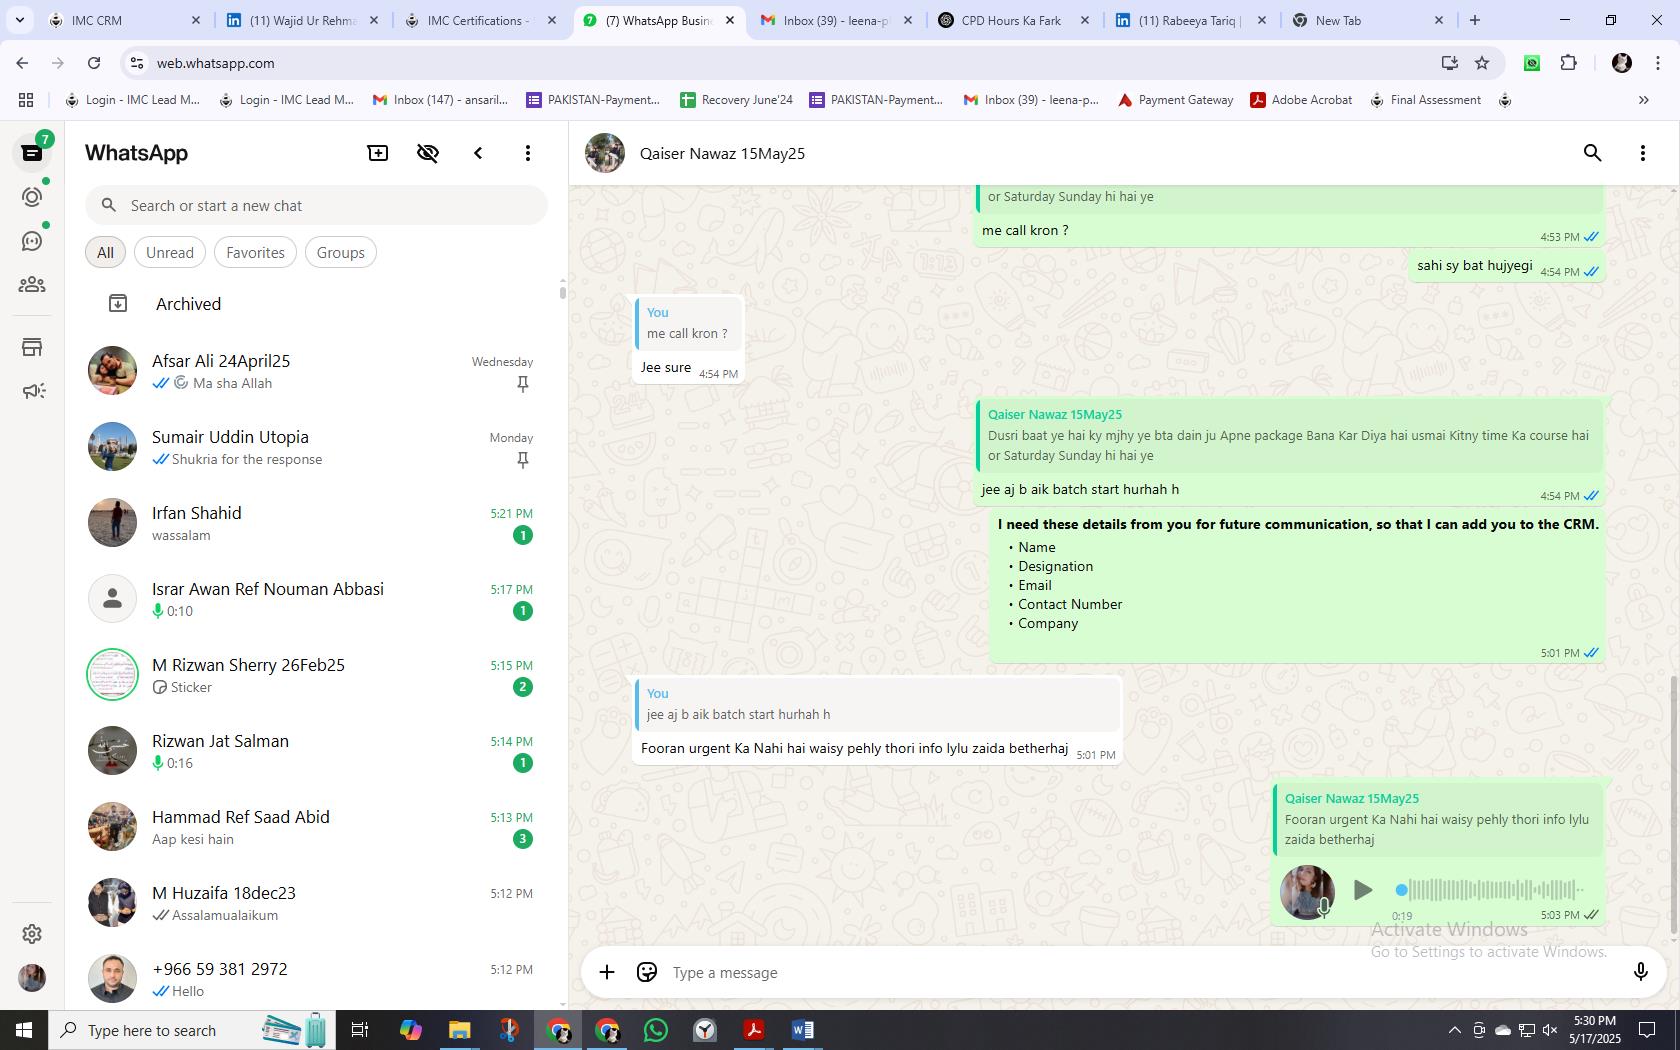
Task: Open chat with Hammad Ref Saad Abid
Action: click(316, 827)
